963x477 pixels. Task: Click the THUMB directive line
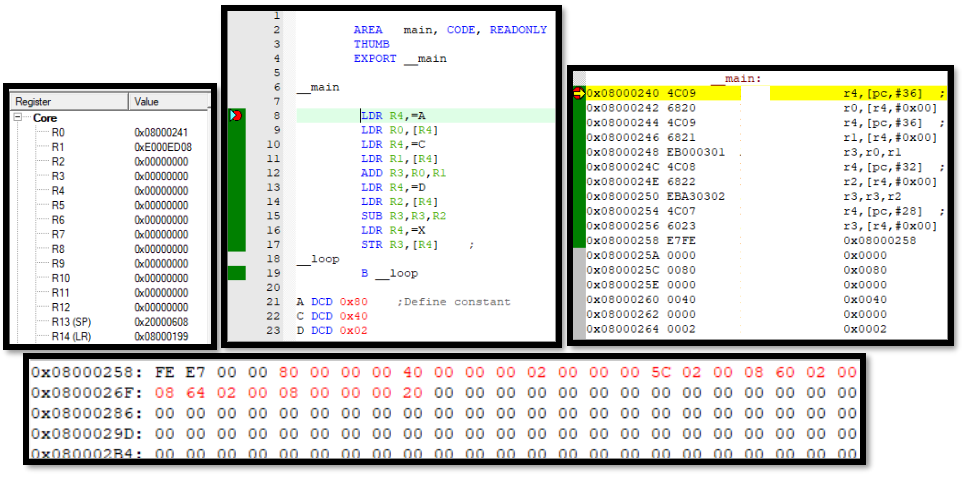pos(372,44)
